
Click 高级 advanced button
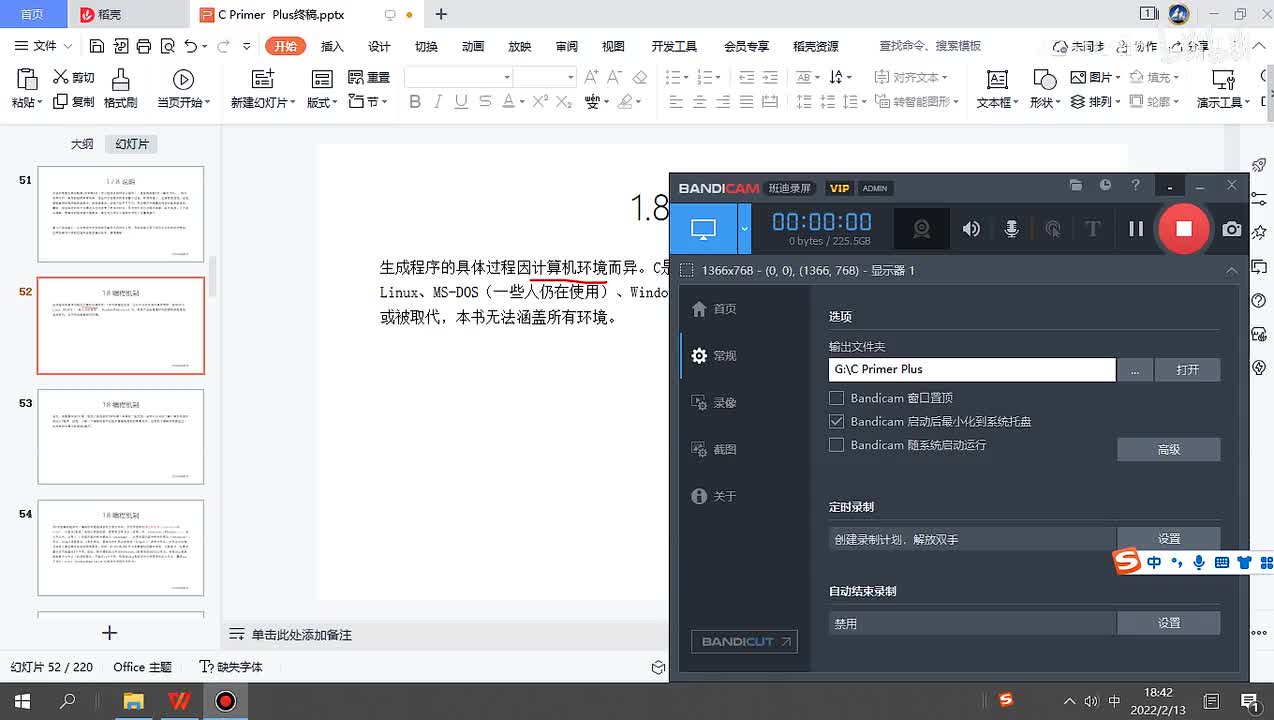tap(1169, 450)
